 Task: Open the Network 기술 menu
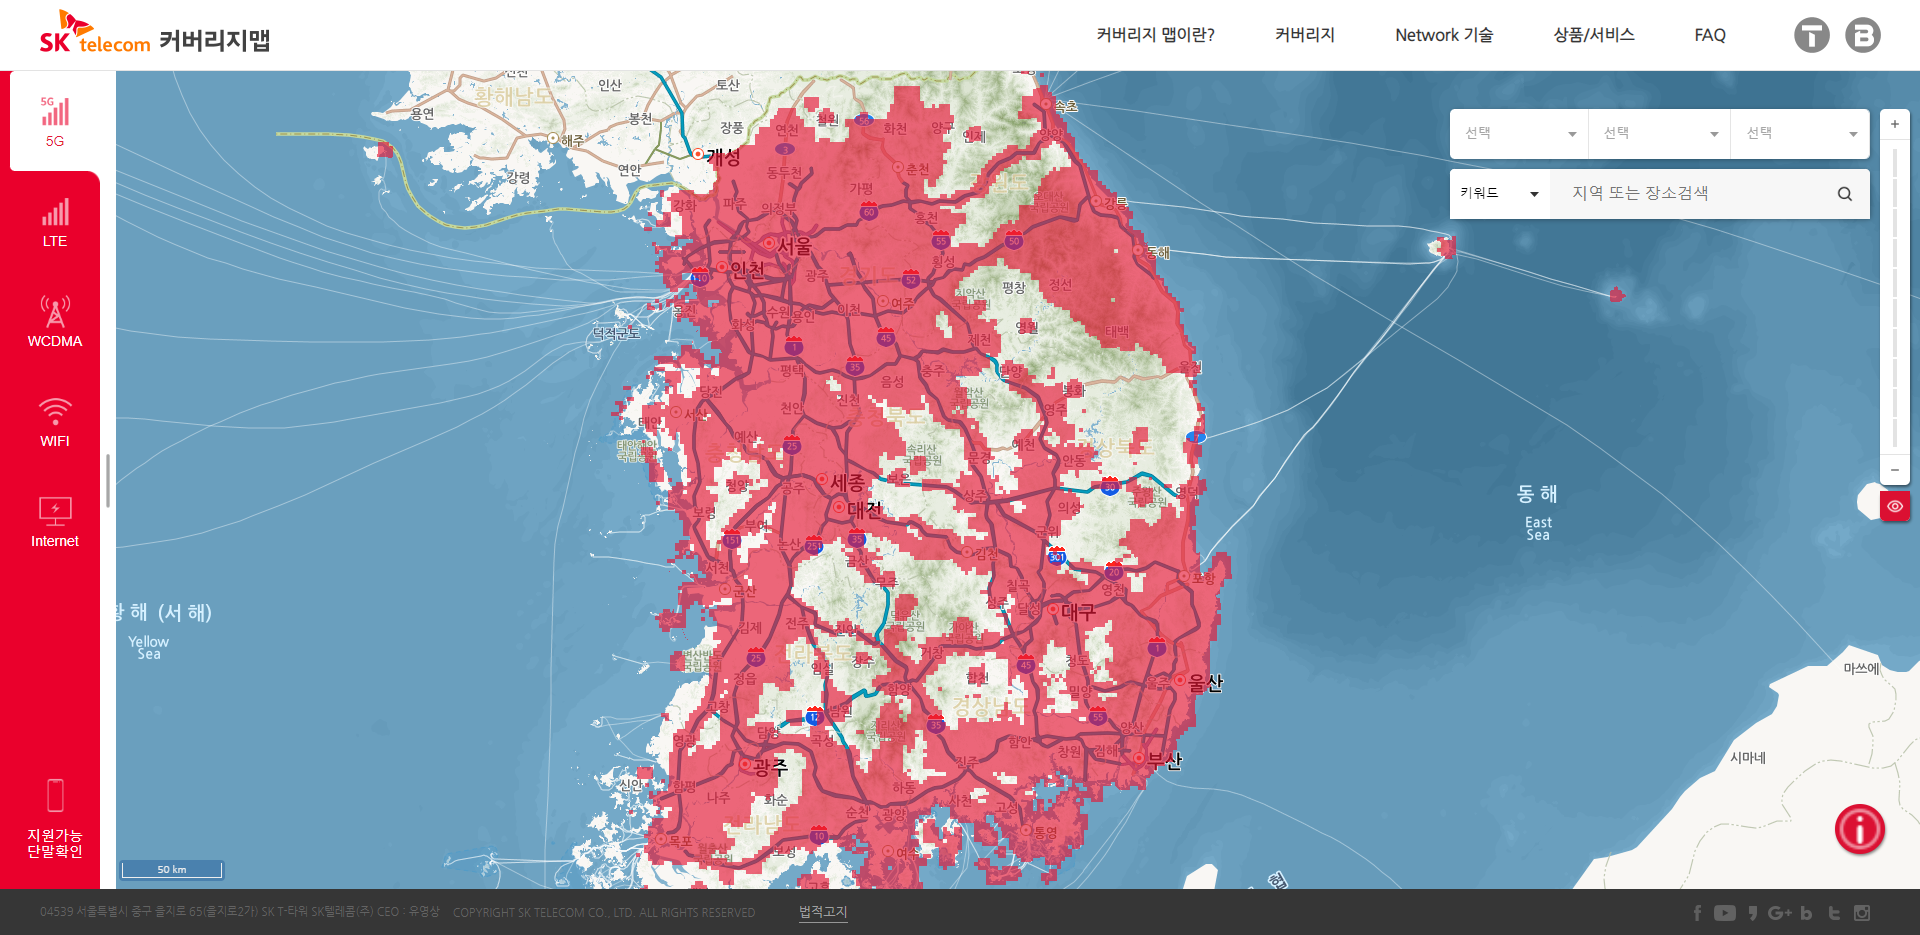pyautogui.click(x=1443, y=35)
